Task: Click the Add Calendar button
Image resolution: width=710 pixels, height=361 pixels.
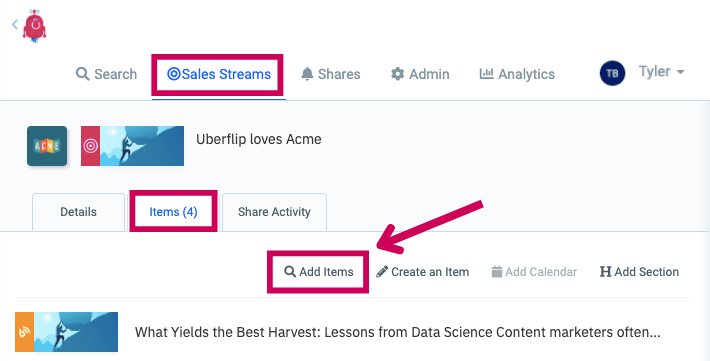Action: [x=534, y=272]
